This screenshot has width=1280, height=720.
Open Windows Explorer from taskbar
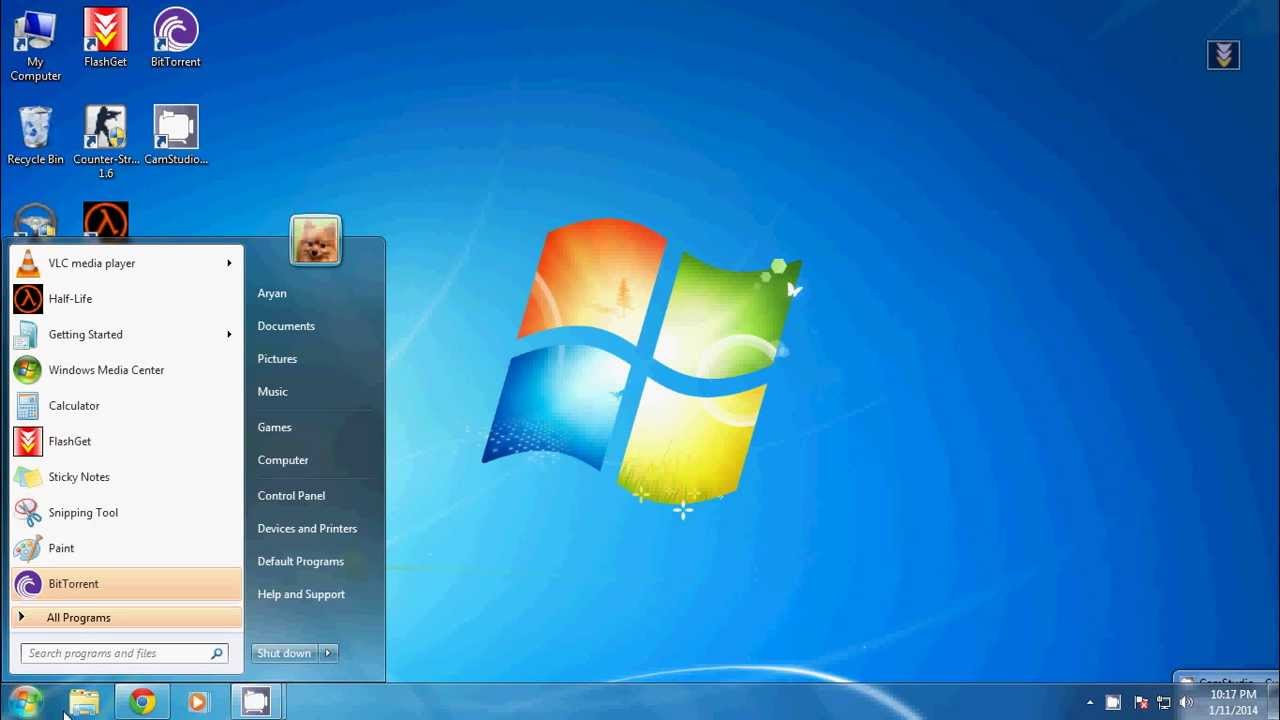[x=85, y=702]
